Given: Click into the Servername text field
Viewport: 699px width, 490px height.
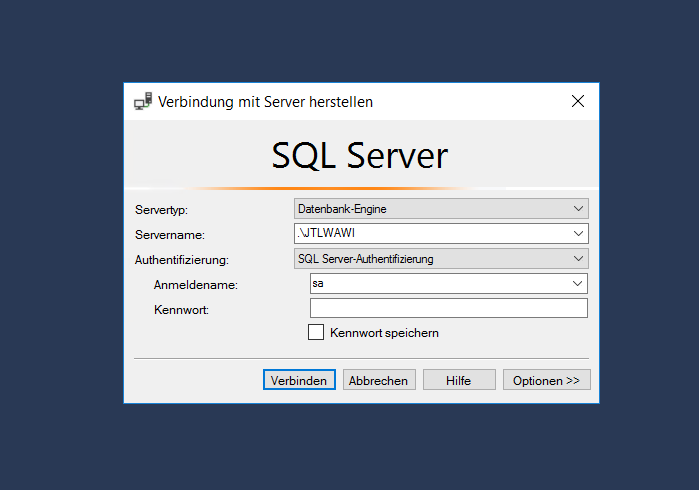Looking at the screenshot, I should pyautogui.click(x=432, y=234).
